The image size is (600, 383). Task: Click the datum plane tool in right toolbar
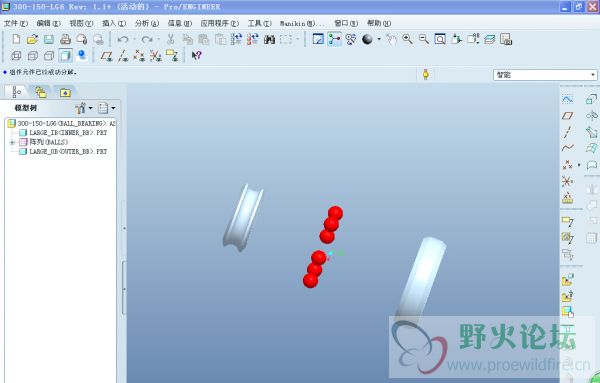point(567,116)
